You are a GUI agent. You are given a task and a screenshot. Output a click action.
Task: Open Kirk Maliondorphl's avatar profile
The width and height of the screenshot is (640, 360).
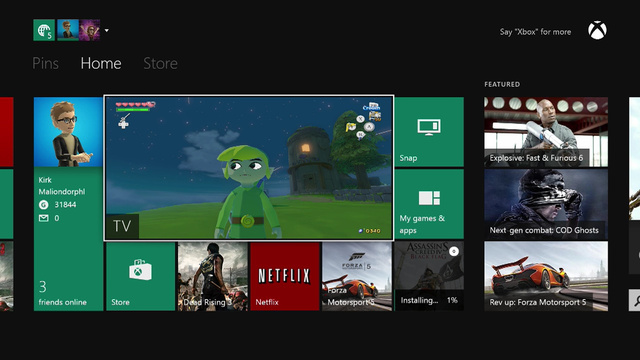(68, 132)
